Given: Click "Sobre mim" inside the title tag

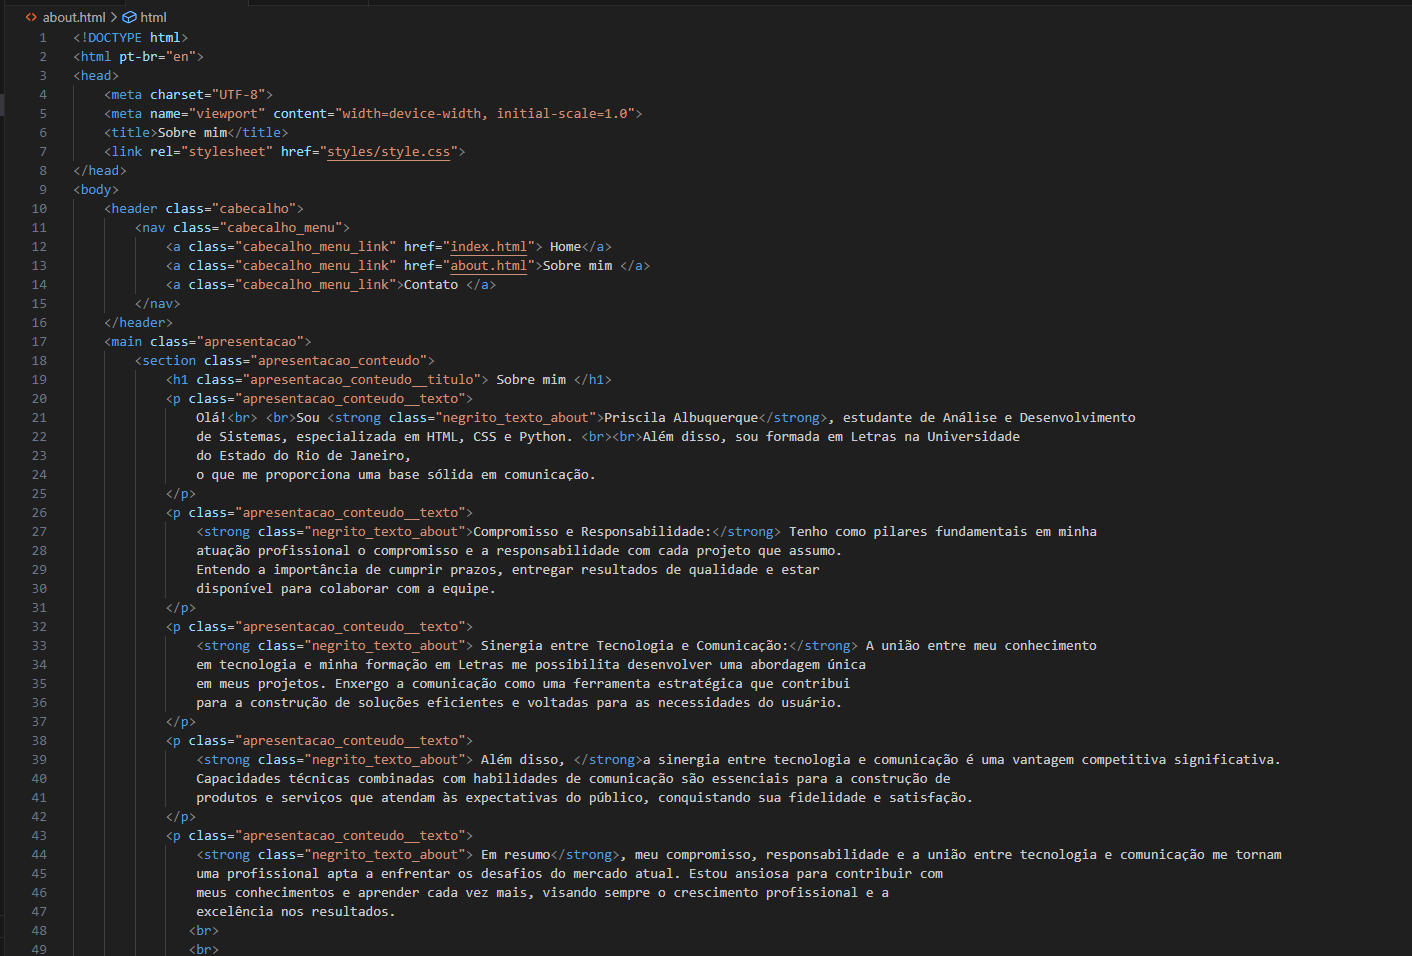Looking at the screenshot, I should click(x=192, y=133).
